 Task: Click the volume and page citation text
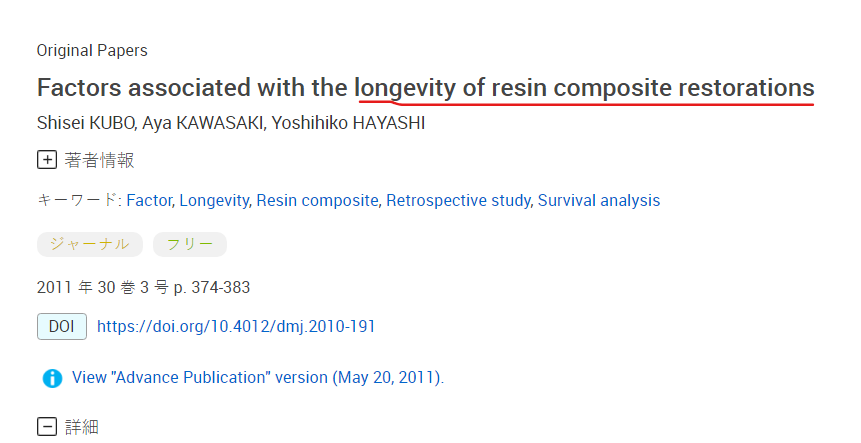coord(143,288)
